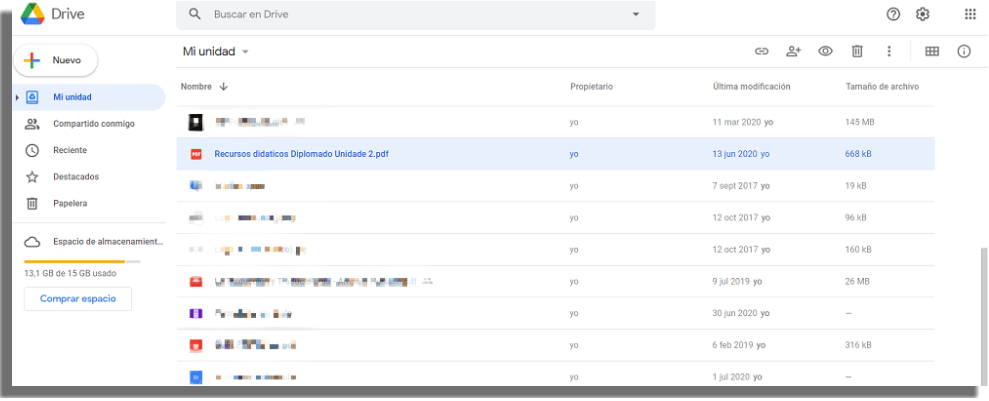Click the blue document icon in the 1 jul 2020 row
The height and width of the screenshot is (401, 989).
(196, 377)
